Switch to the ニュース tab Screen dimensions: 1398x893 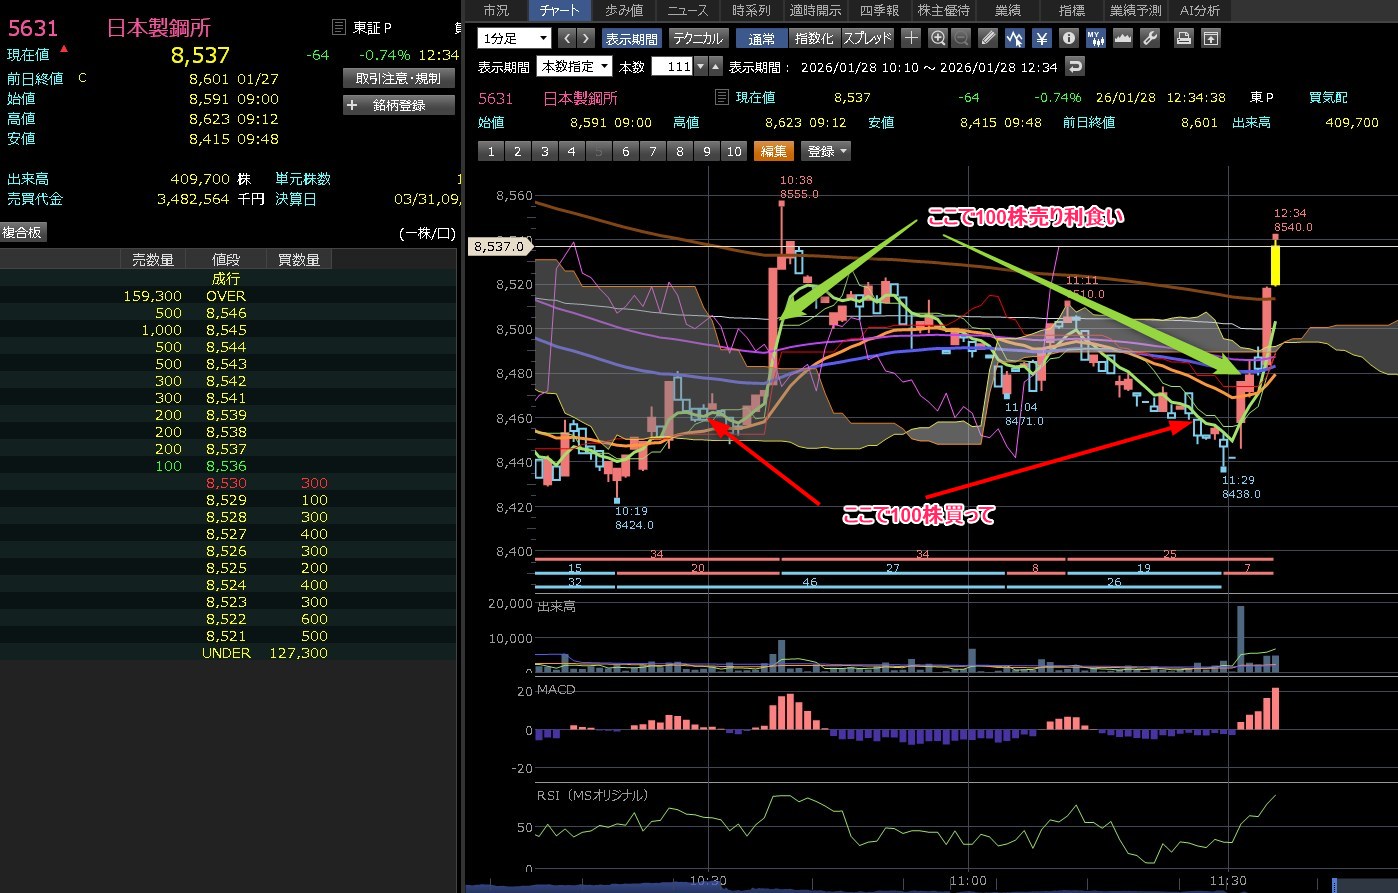pos(687,10)
